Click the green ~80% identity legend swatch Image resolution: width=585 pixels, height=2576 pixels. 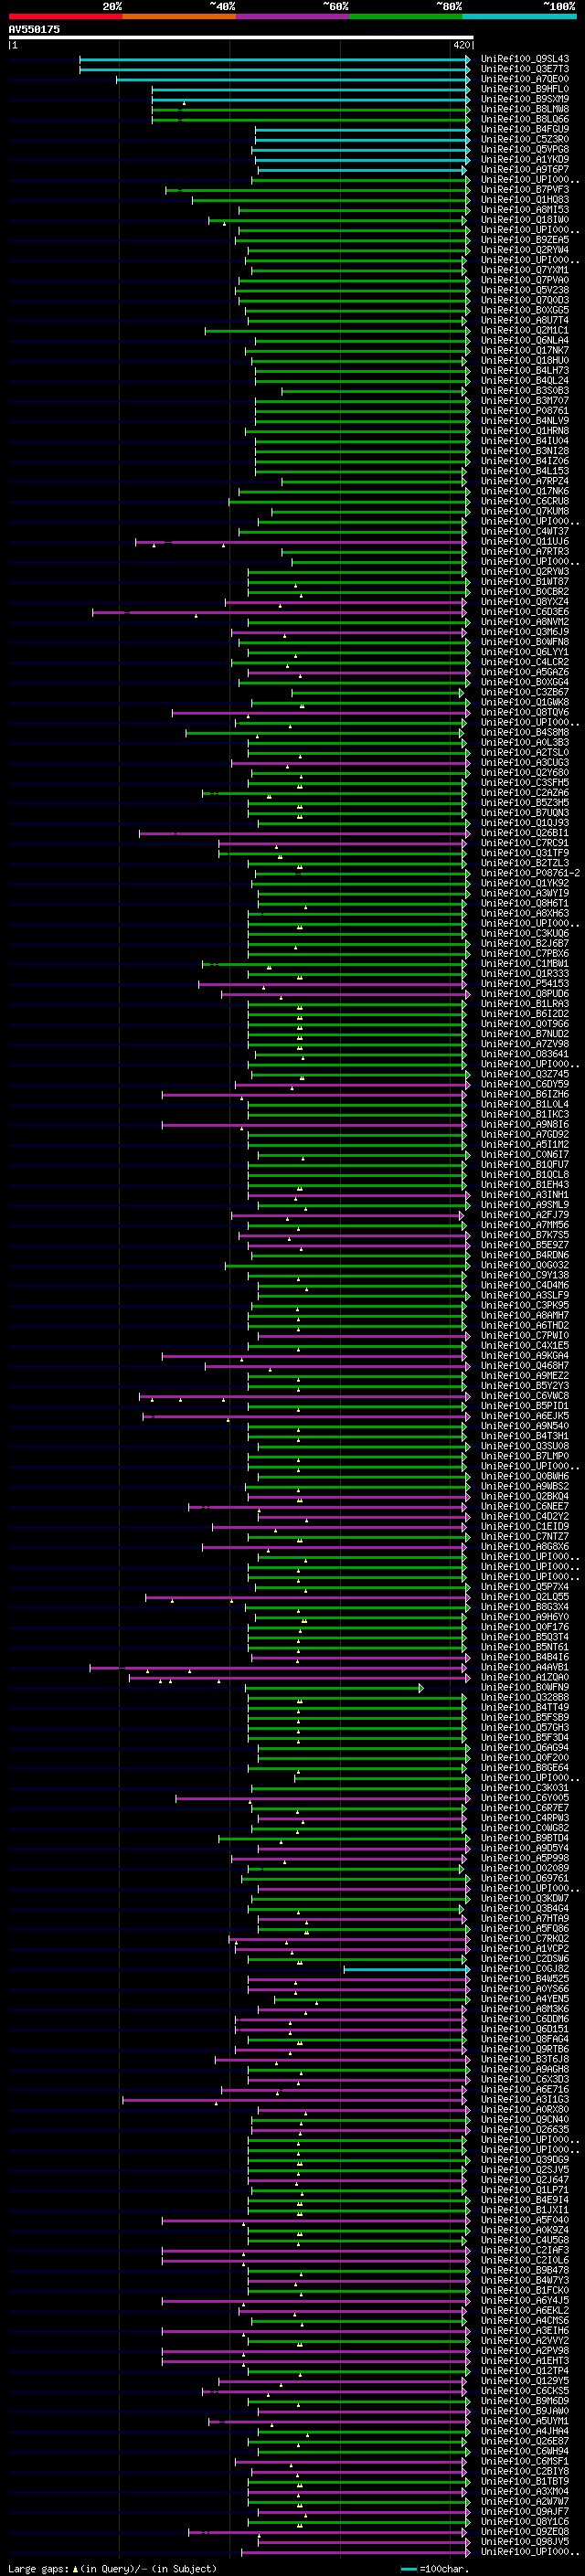pos(406,16)
